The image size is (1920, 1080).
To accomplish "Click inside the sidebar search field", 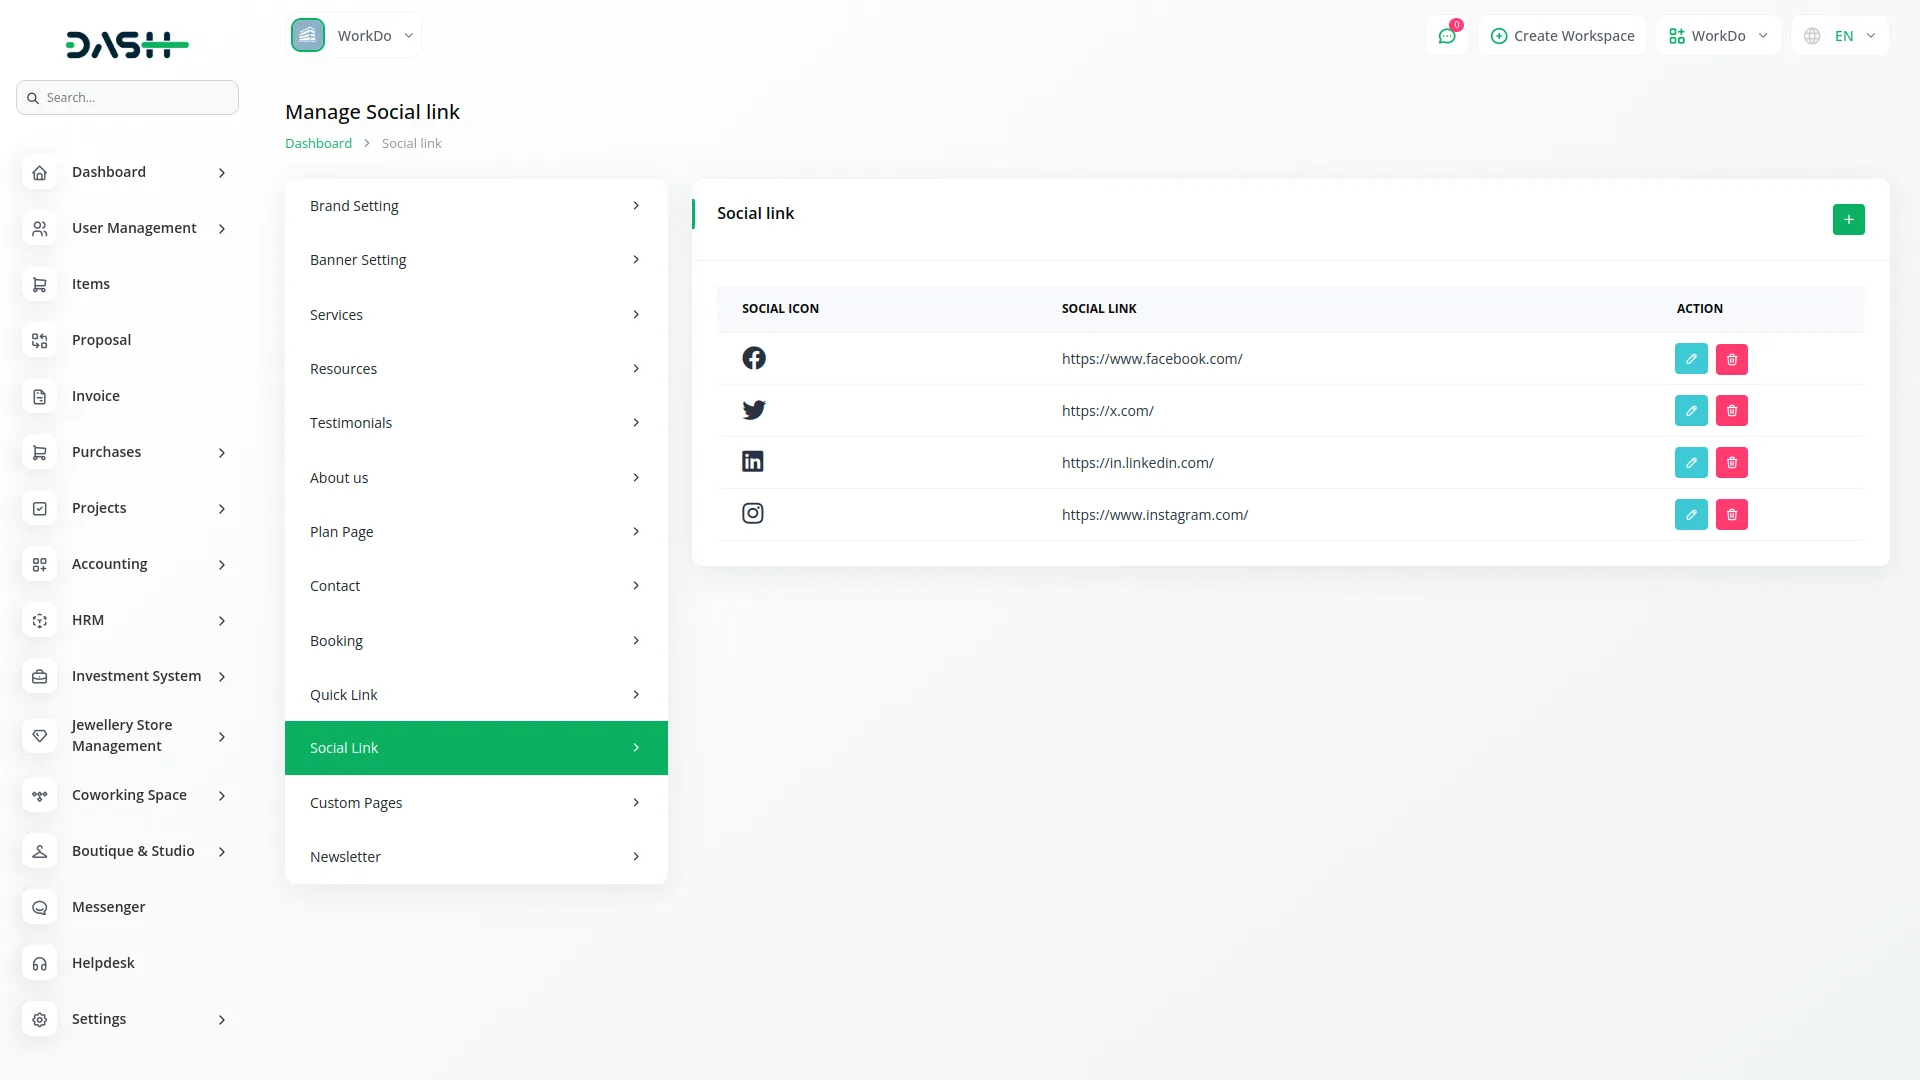I will coord(127,97).
